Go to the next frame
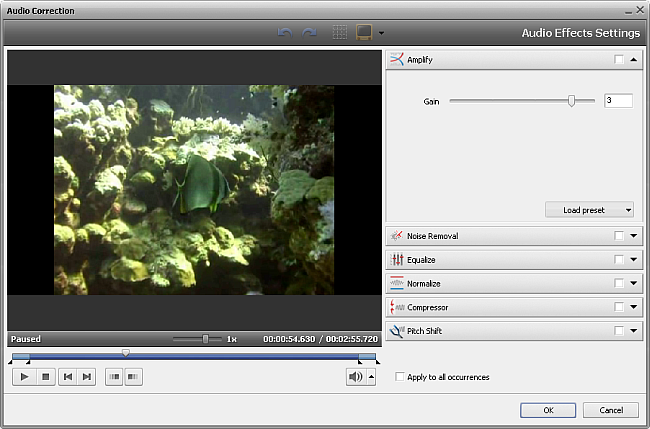Screen dimensions: 650x429 coord(87,377)
